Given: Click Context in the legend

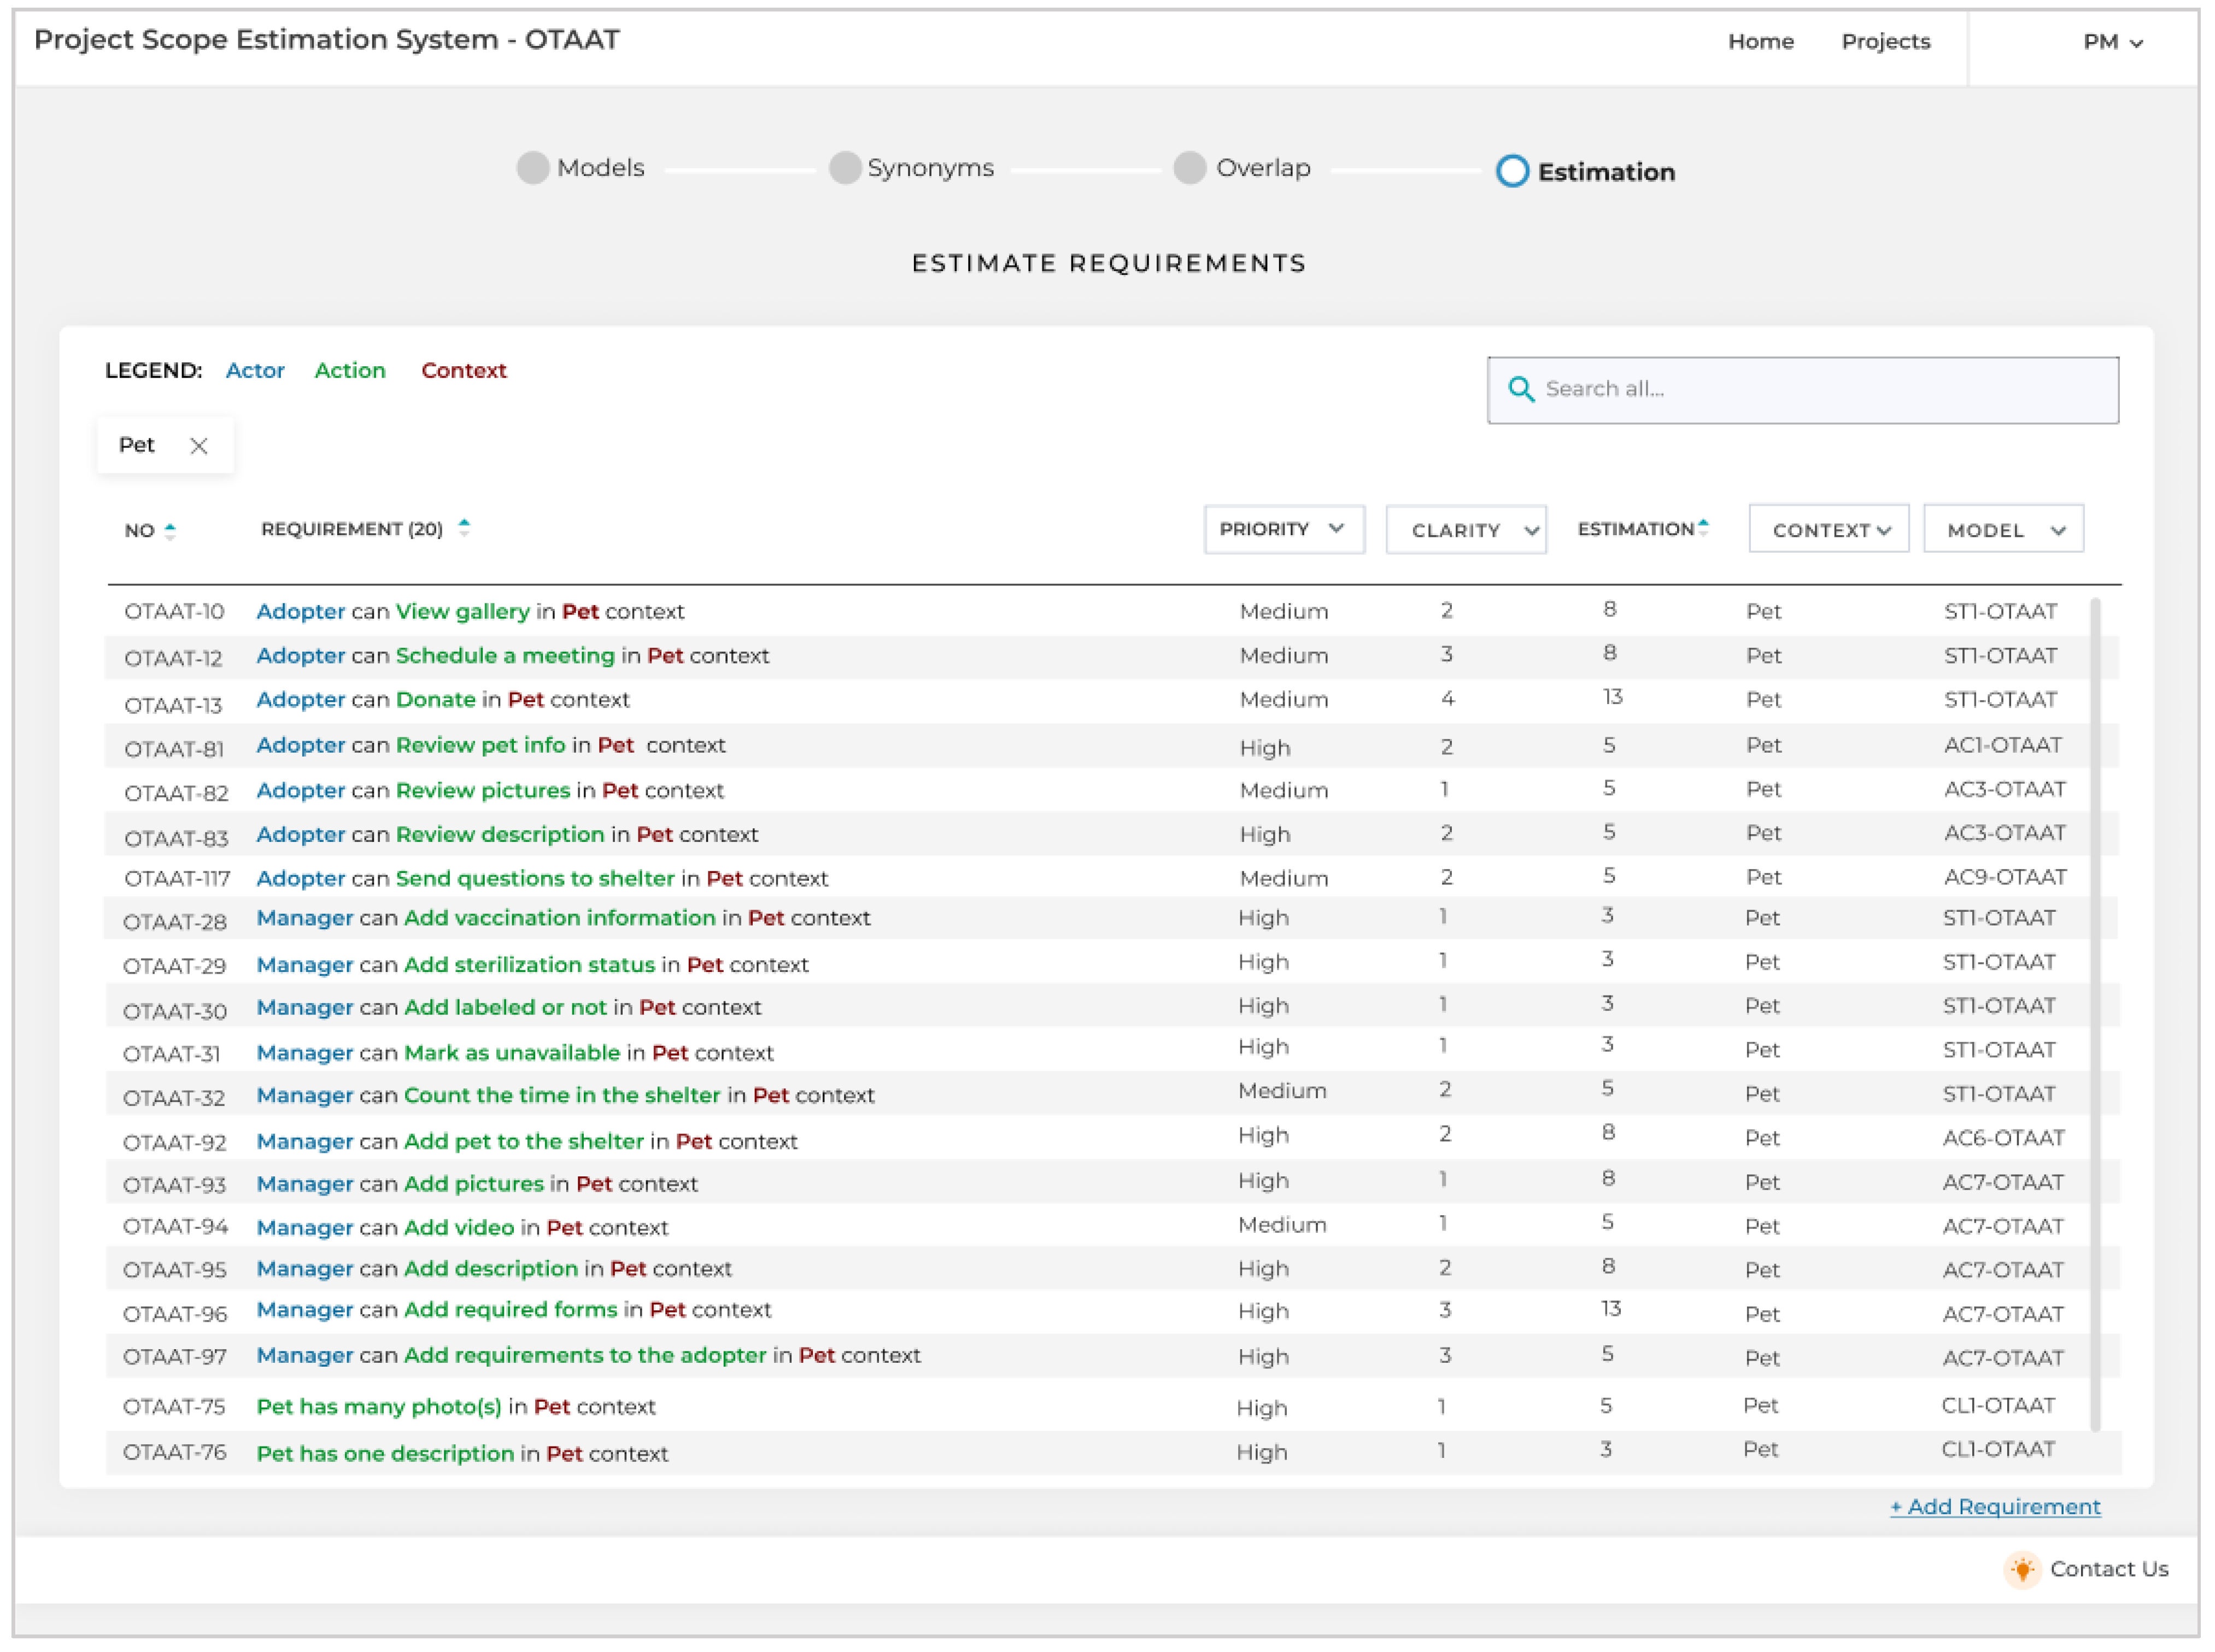Looking at the screenshot, I should pos(464,370).
